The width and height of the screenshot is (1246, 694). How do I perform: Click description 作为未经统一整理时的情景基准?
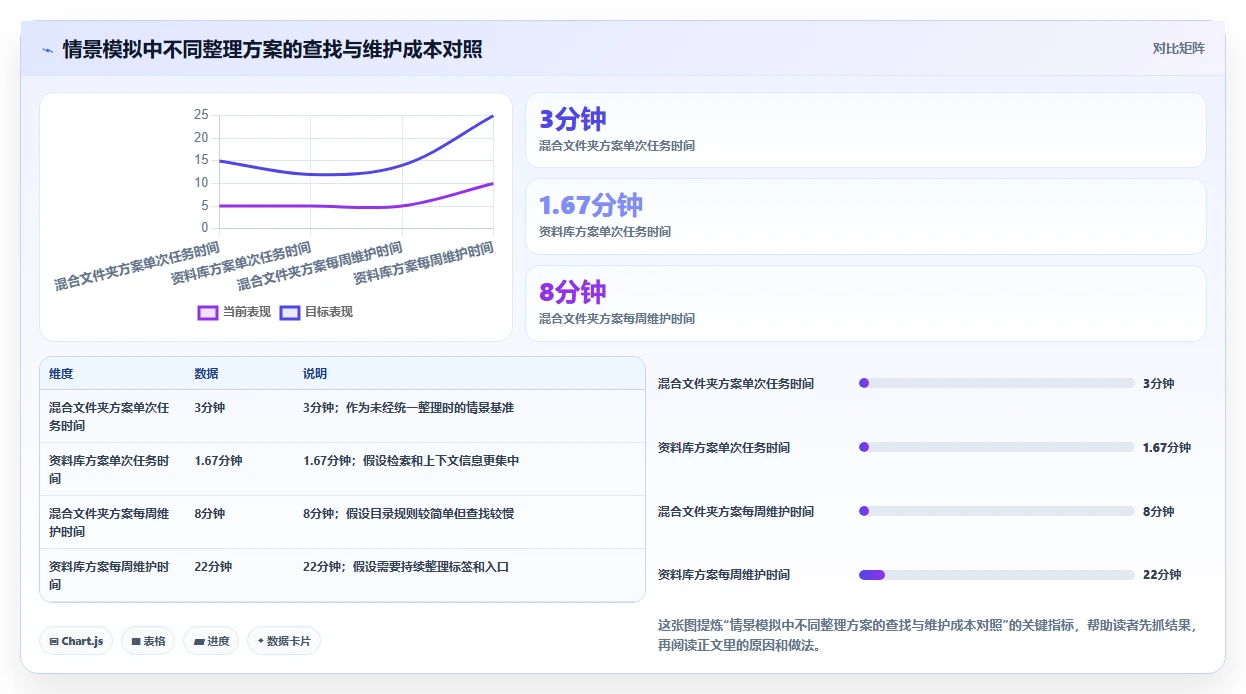coord(430,408)
